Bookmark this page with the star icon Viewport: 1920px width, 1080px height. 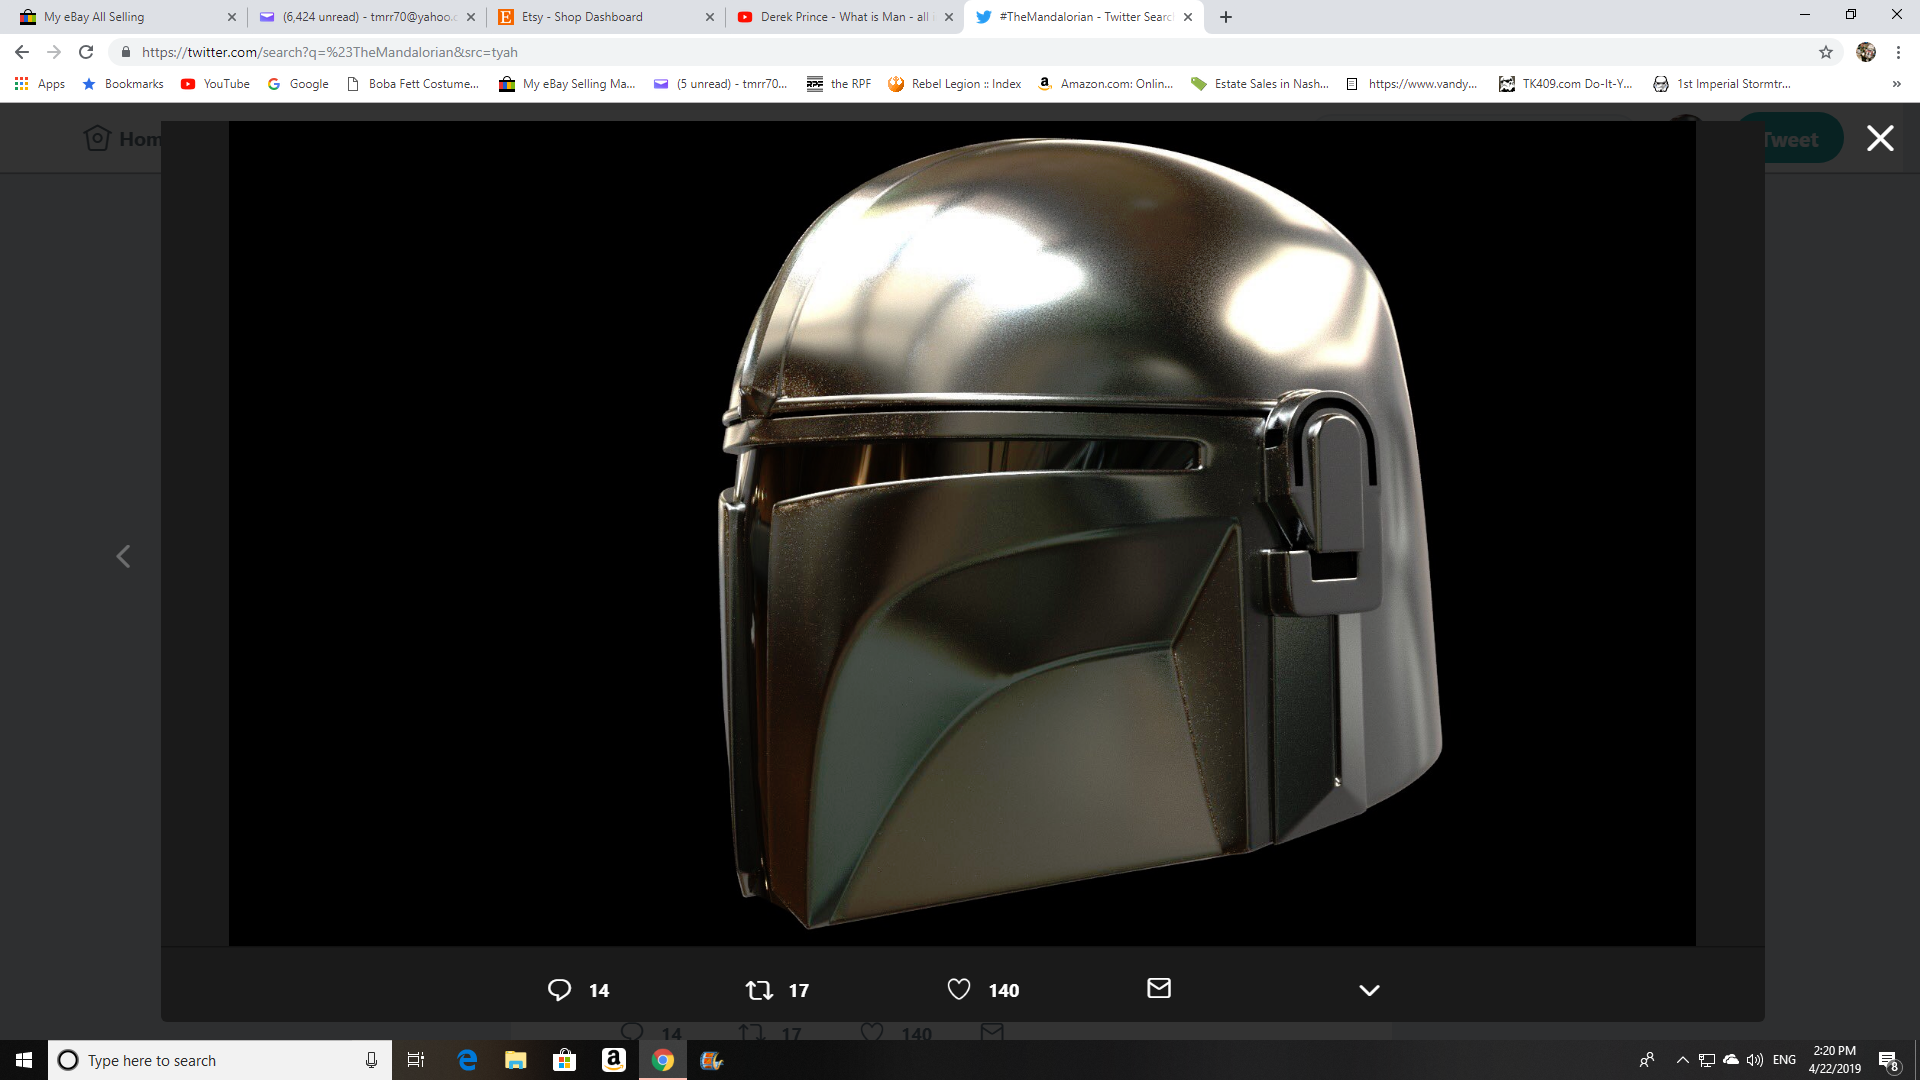tap(1826, 52)
